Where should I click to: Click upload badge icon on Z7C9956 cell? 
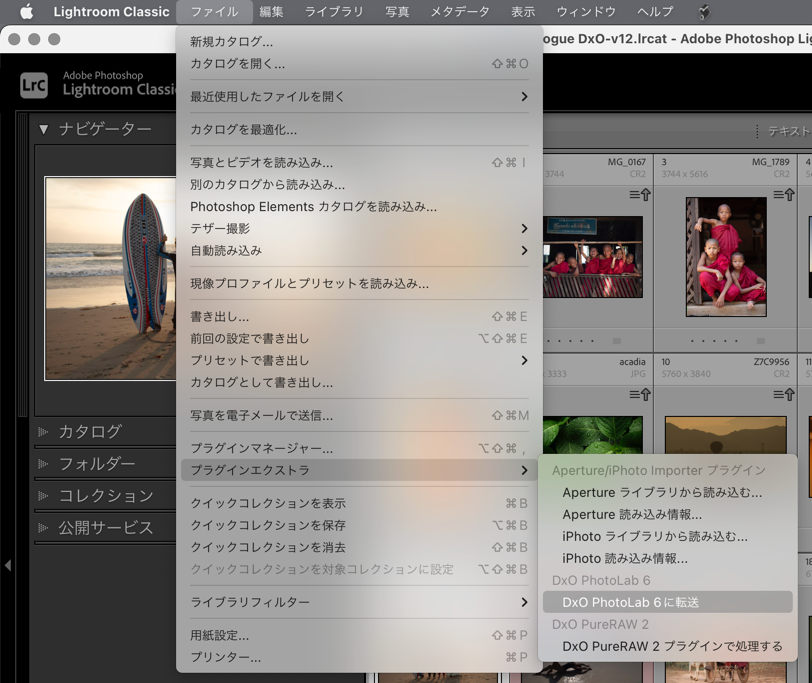(784, 395)
